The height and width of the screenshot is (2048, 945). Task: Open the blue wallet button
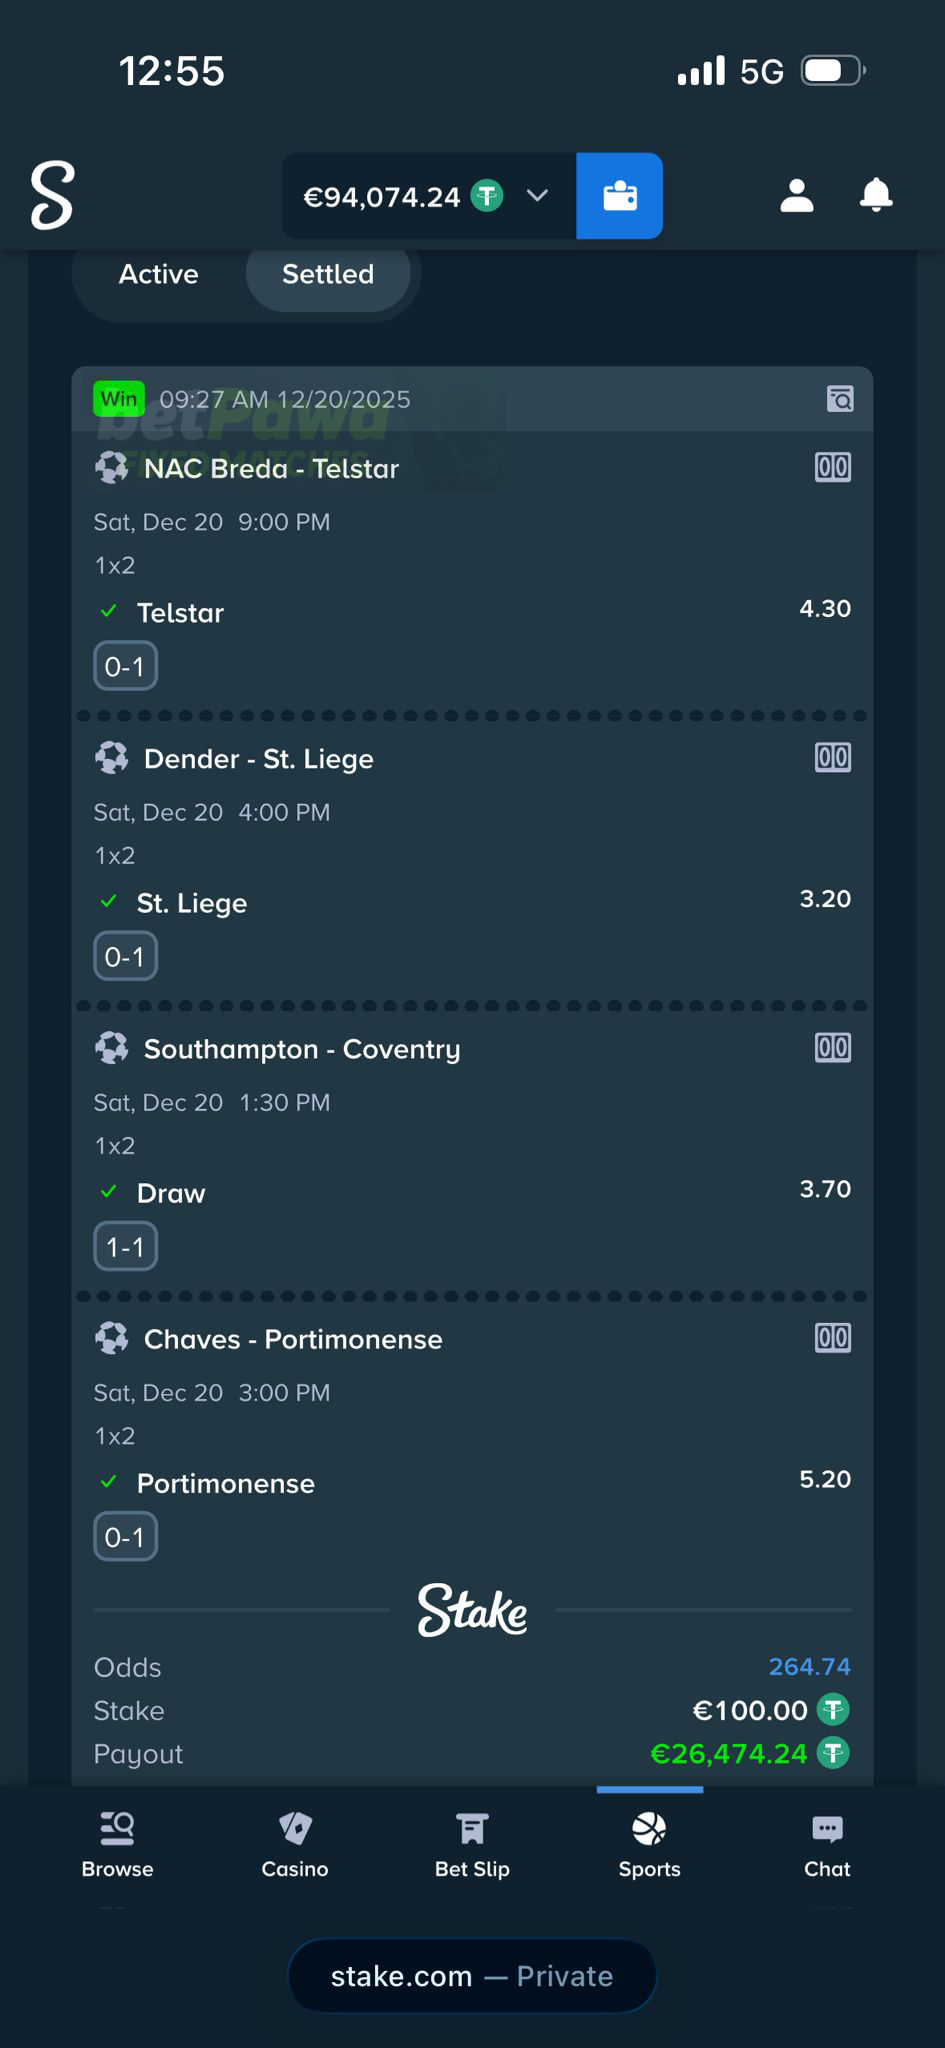point(619,196)
